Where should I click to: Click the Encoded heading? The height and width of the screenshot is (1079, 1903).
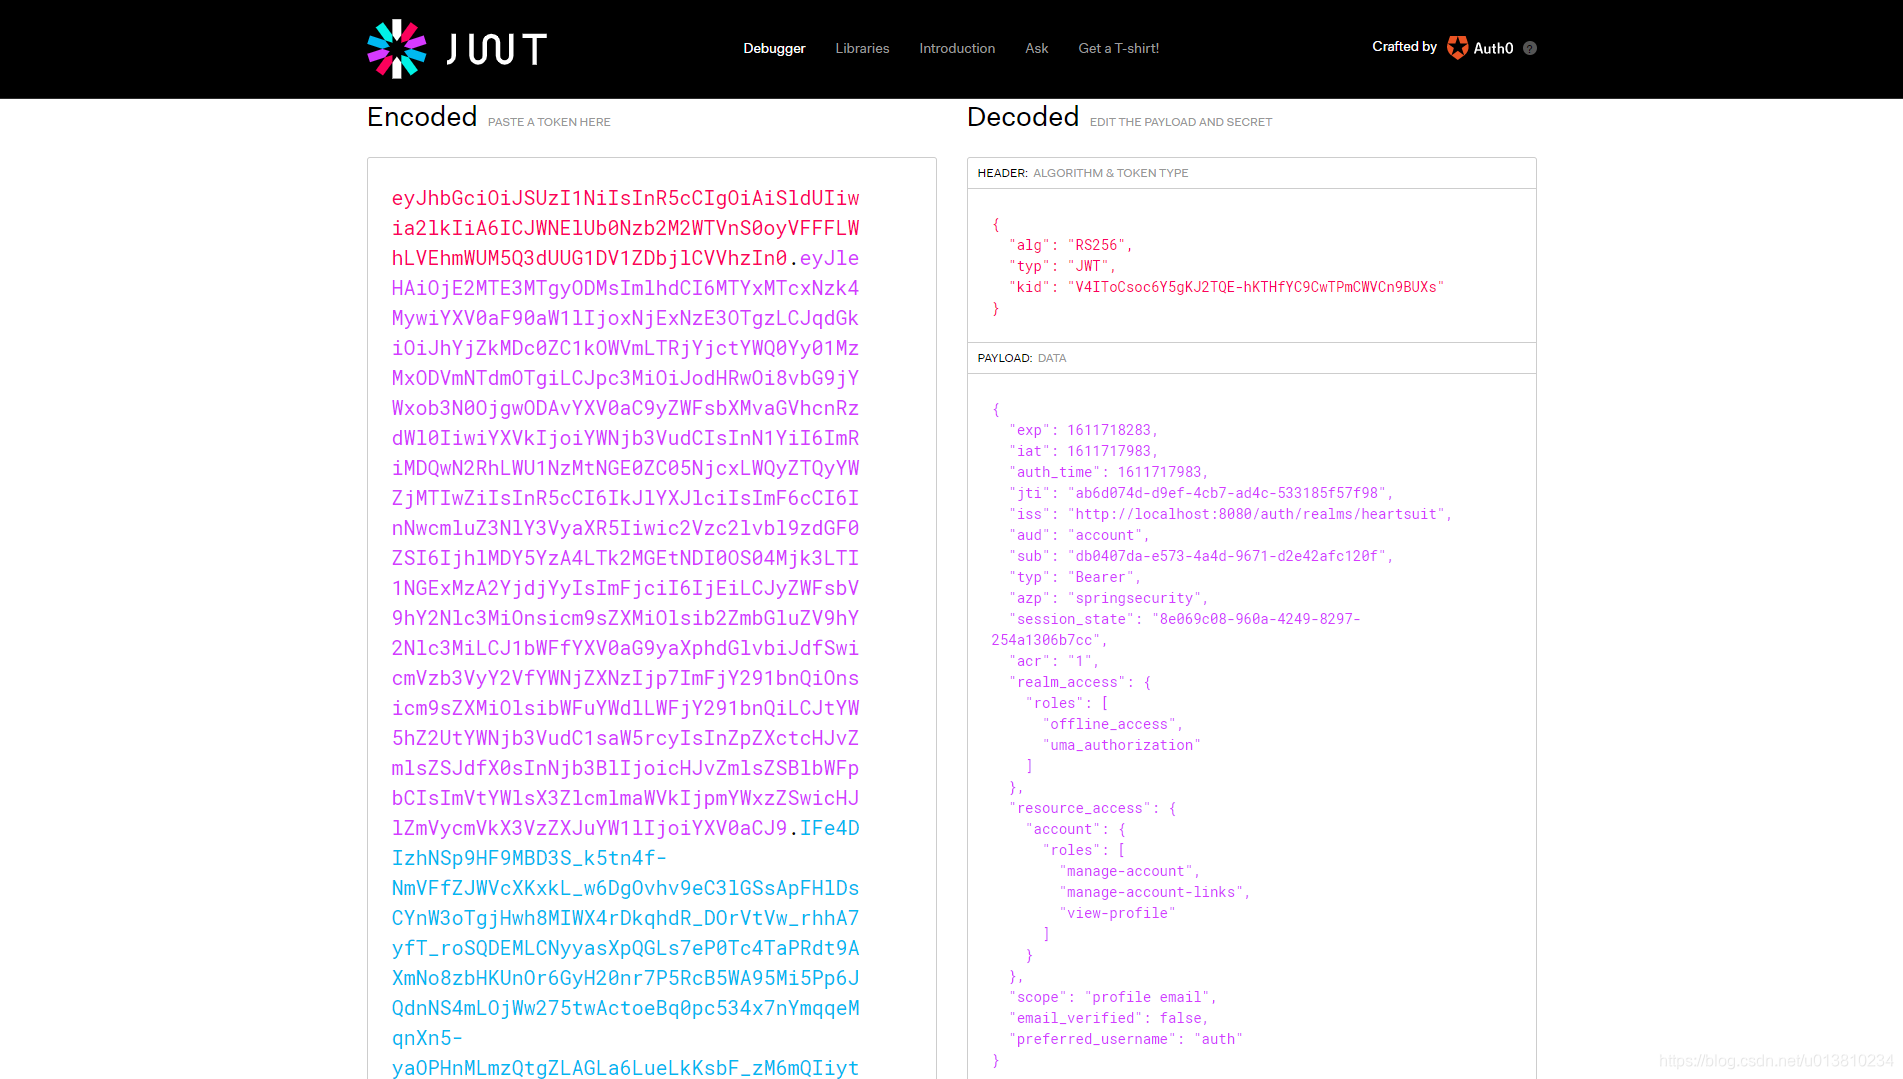click(422, 117)
